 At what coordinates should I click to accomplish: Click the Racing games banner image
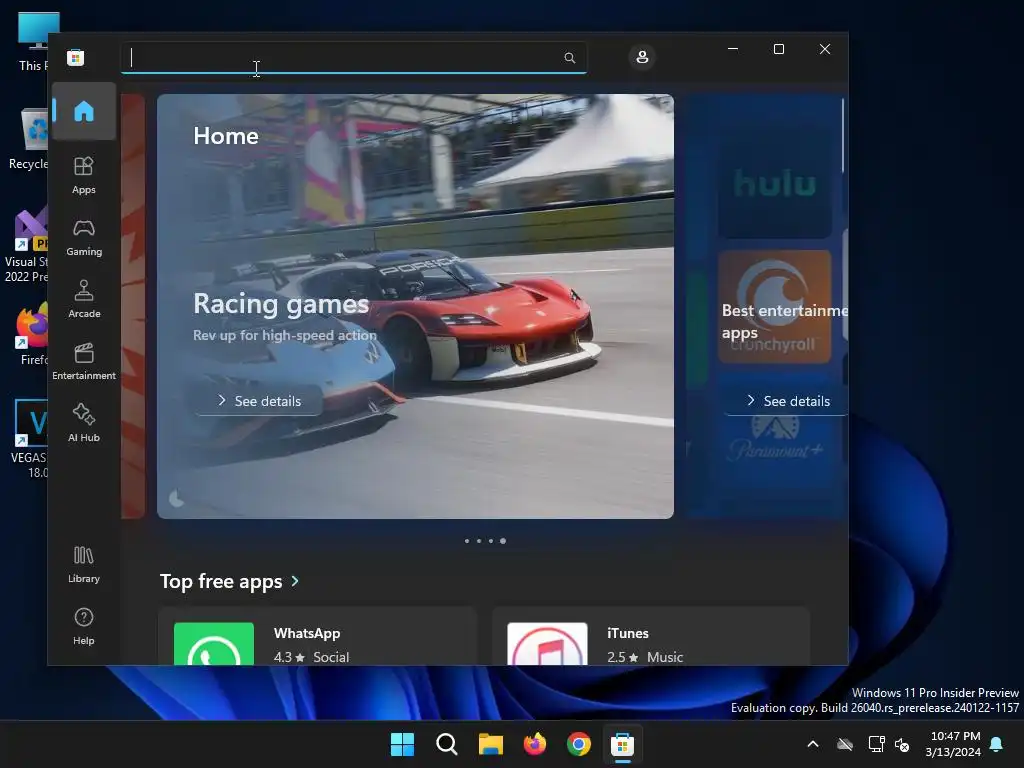tap(415, 306)
